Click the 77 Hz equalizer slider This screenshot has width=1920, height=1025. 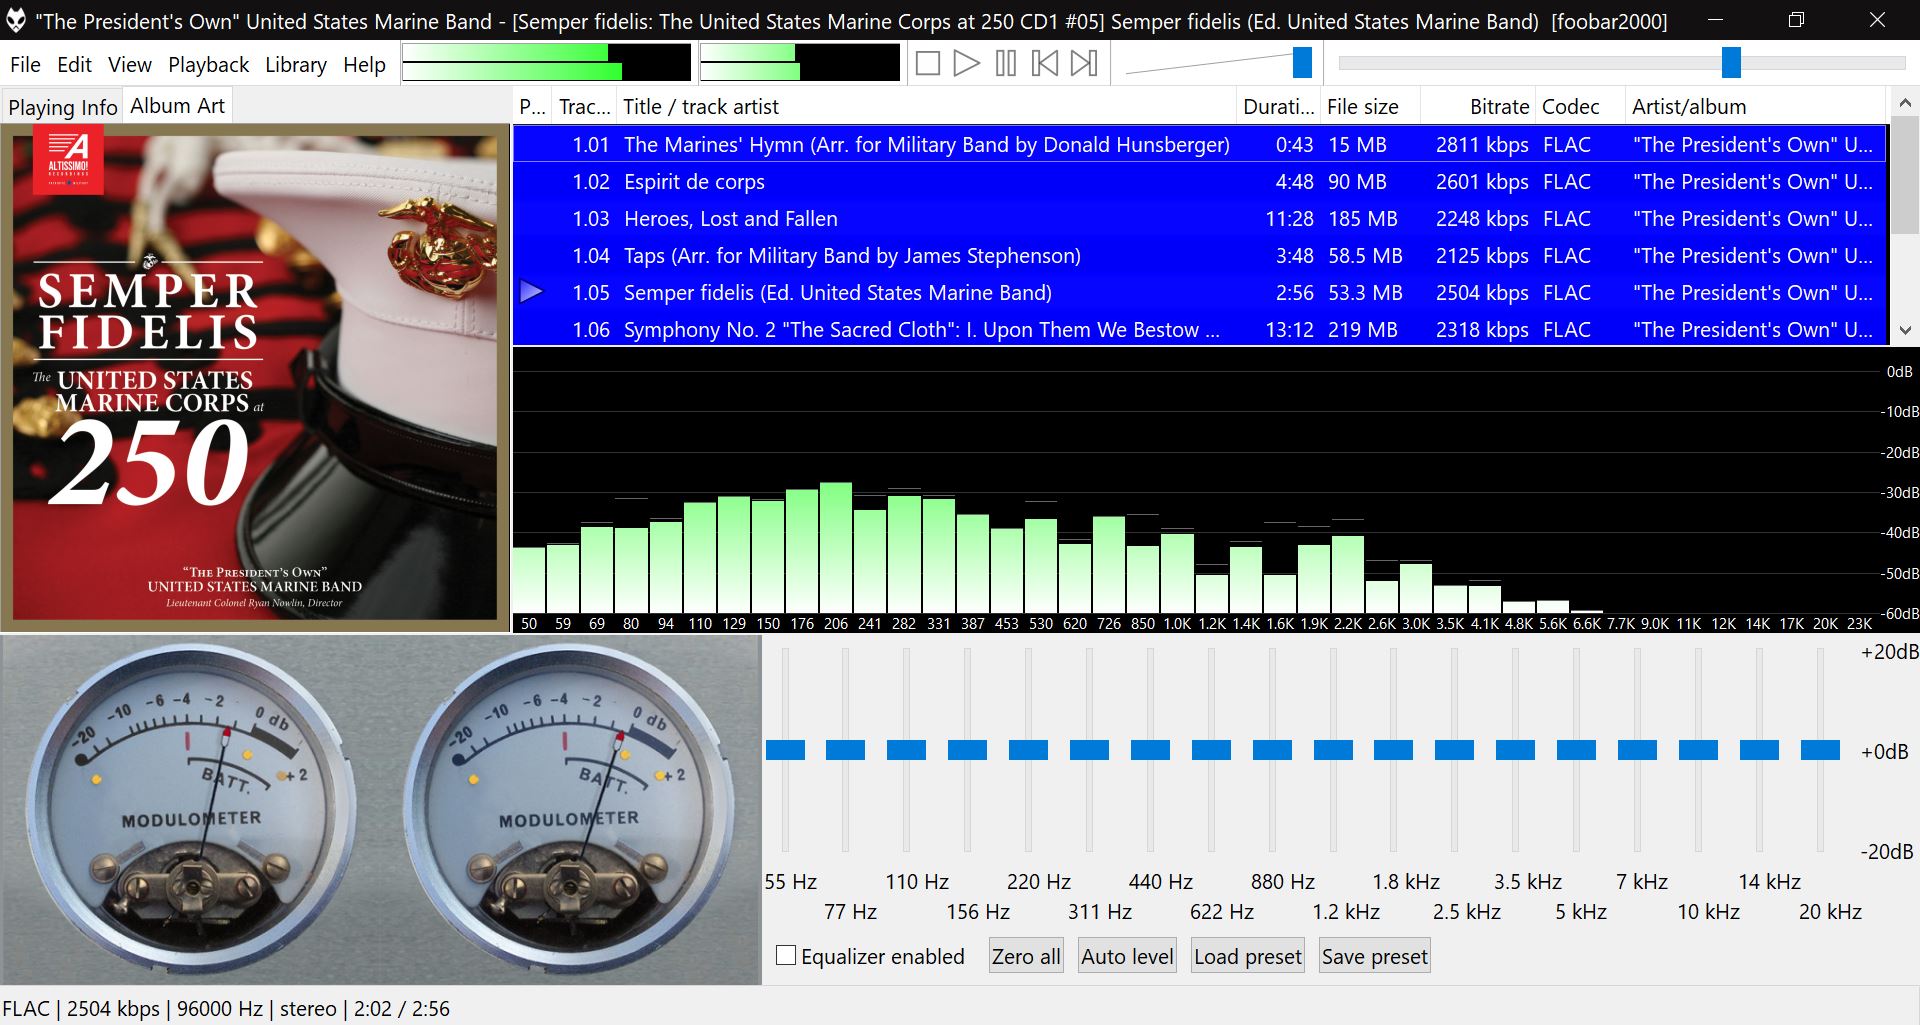pyautogui.click(x=846, y=750)
